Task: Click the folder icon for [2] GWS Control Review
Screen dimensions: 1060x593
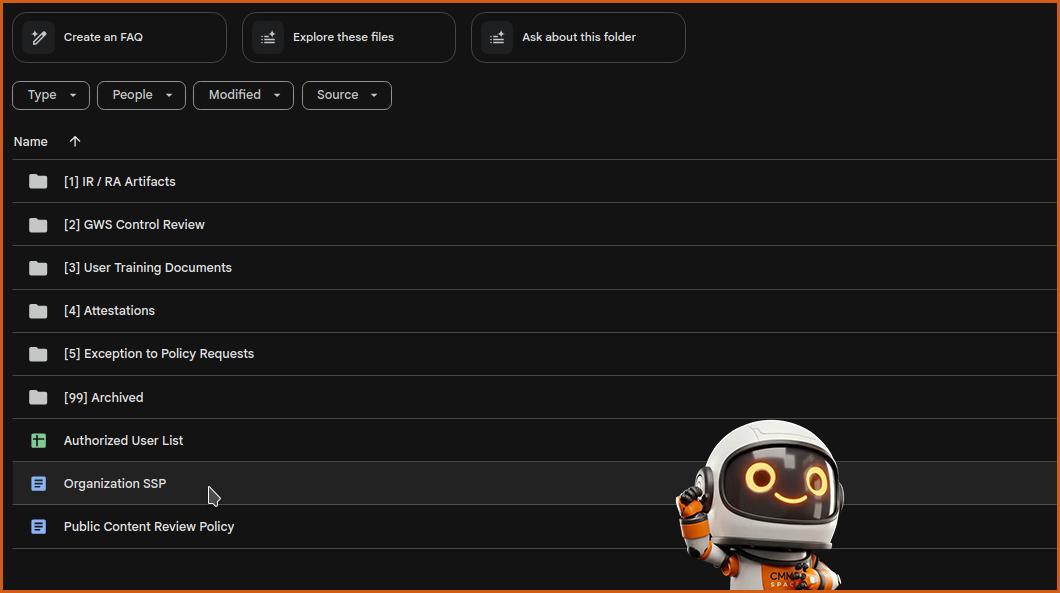Action: click(38, 224)
